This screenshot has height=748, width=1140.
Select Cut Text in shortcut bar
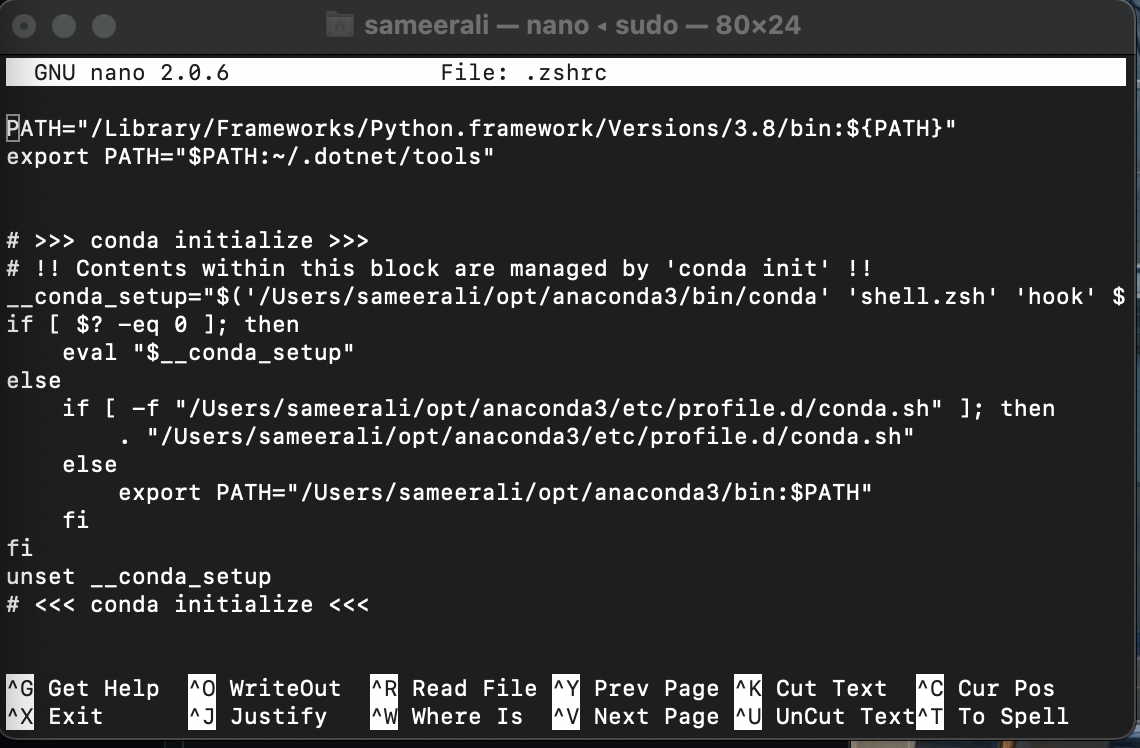click(x=830, y=688)
